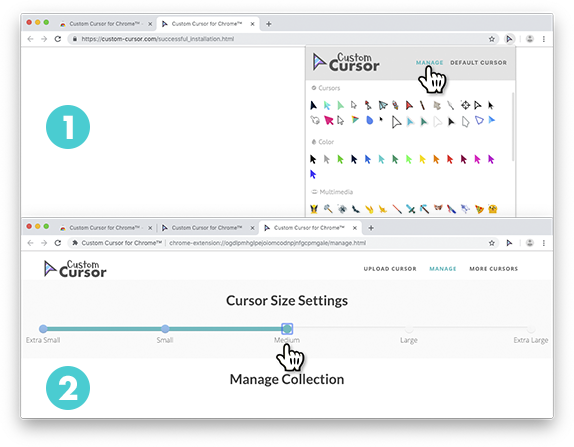Screen dimensions: 574x447
Task: Open profile avatar icon in top browser toolbar
Action: (529, 39)
